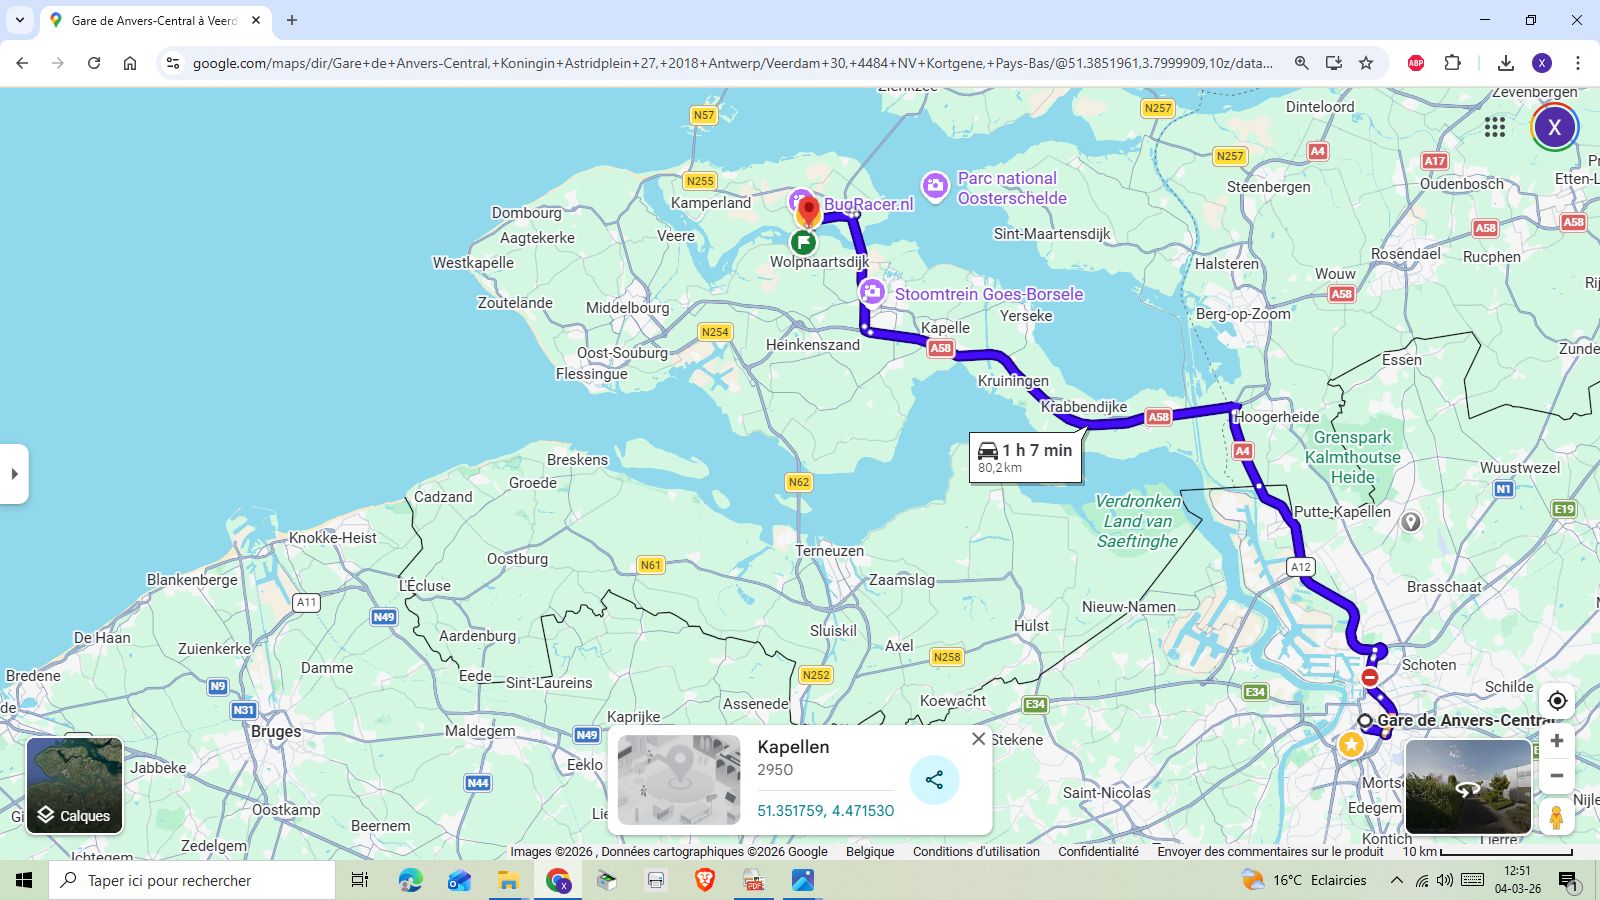This screenshot has width=1600, height=900.
Task: Zoom out on the map
Action: tap(1556, 776)
